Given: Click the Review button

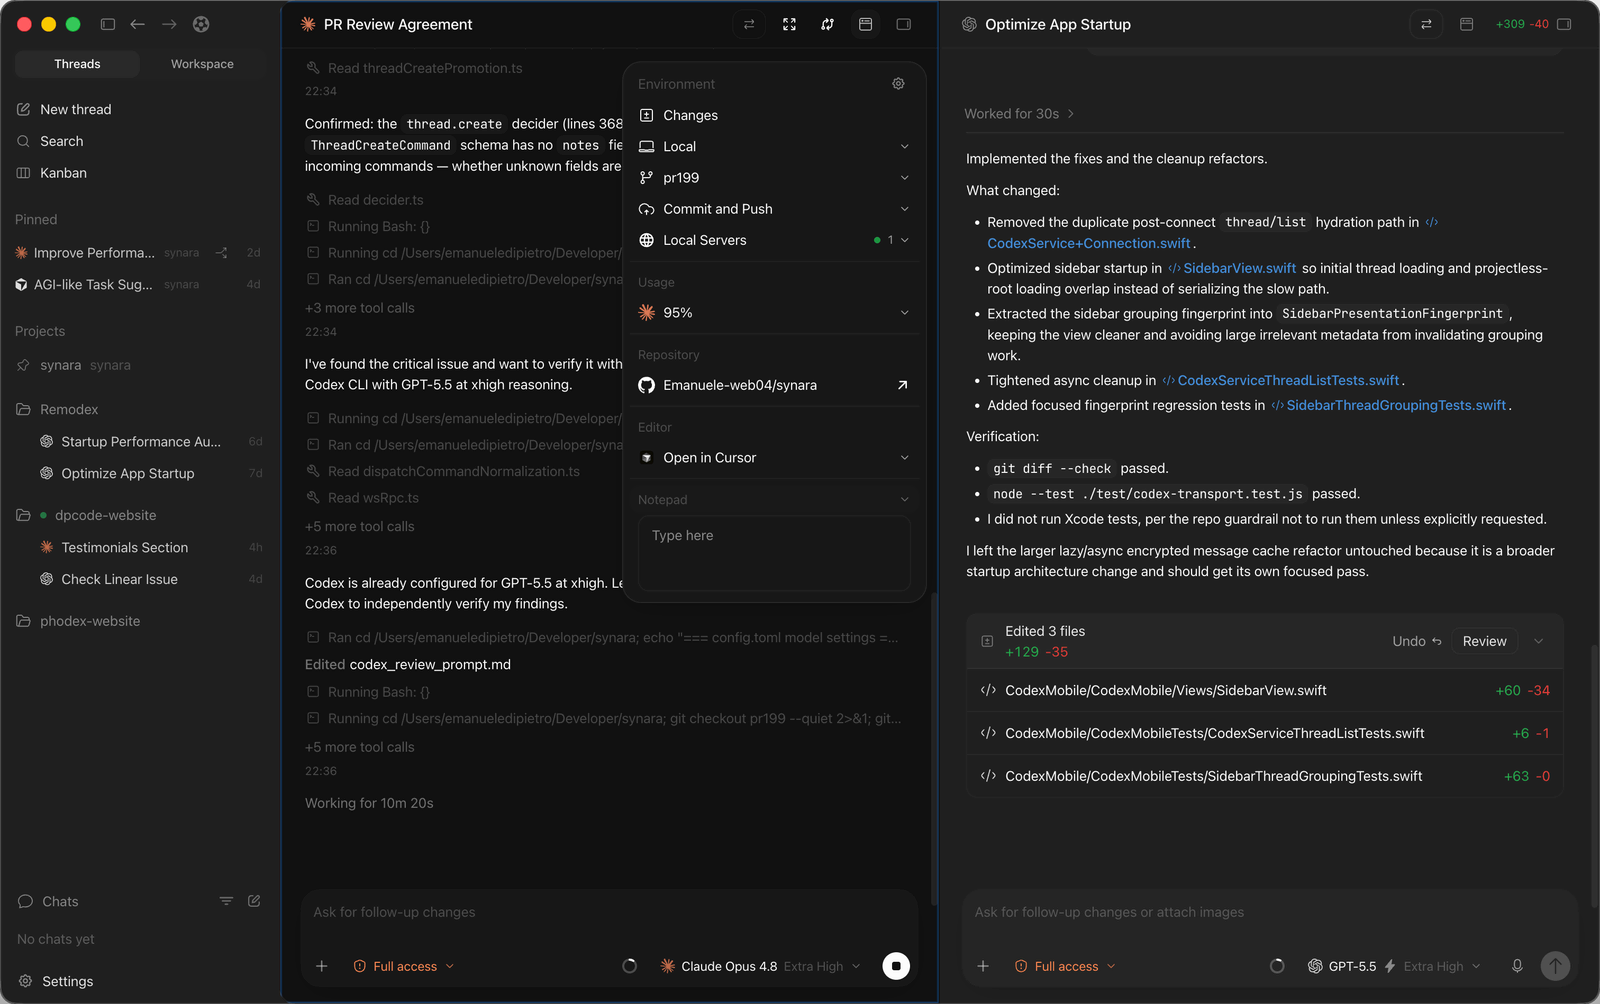Looking at the screenshot, I should [x=1484, y=641].
